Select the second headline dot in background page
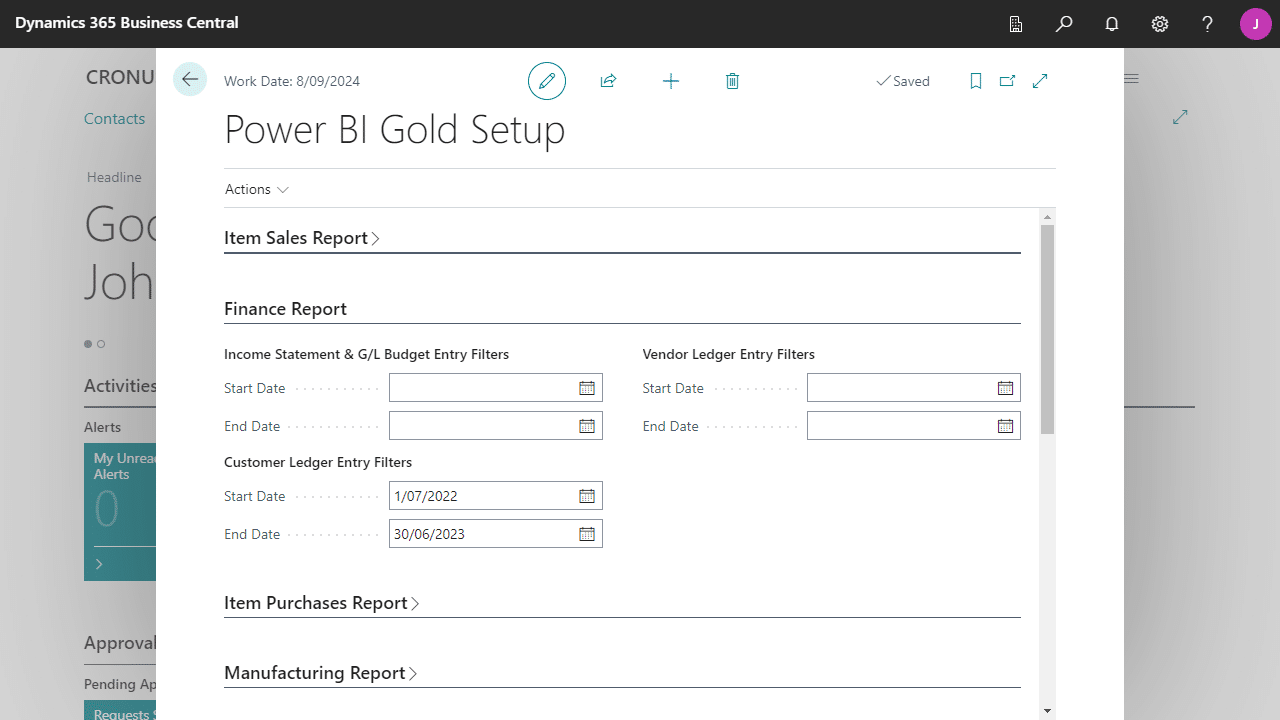Image resolution: width=1280 pixels, height=720 pixels. pos(101,344)
